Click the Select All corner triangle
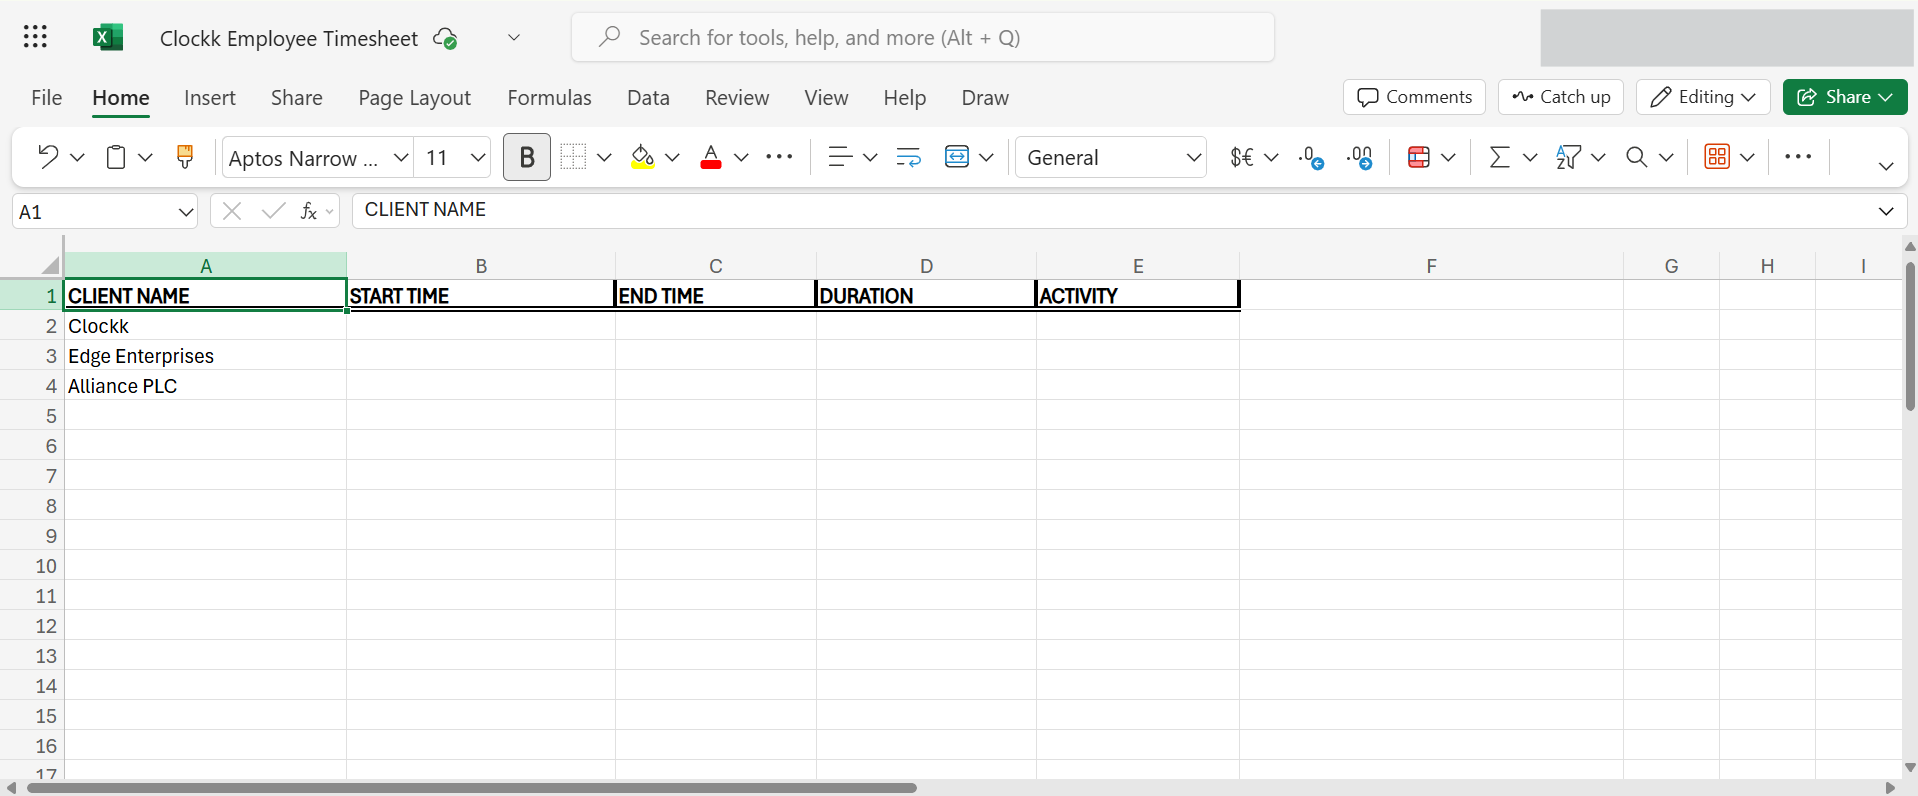The image size is (1918, 796). [x=50, y=265]
